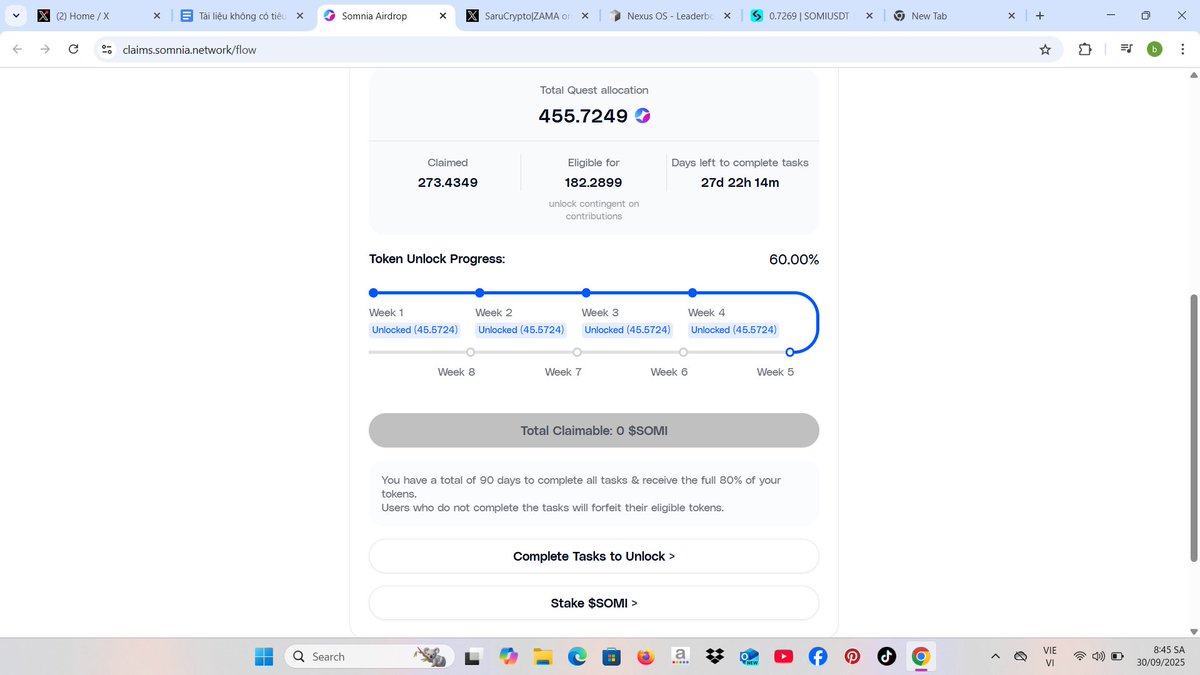Open Task View from the taskbar
Image resolution: width=1200 pixels, height=675 pixels.
click(473, 656)
